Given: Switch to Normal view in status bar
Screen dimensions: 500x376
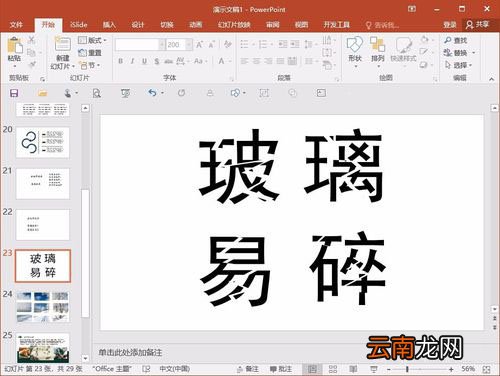Looking at the screenshot, I should pyautogui.click(x=312, y=369).
